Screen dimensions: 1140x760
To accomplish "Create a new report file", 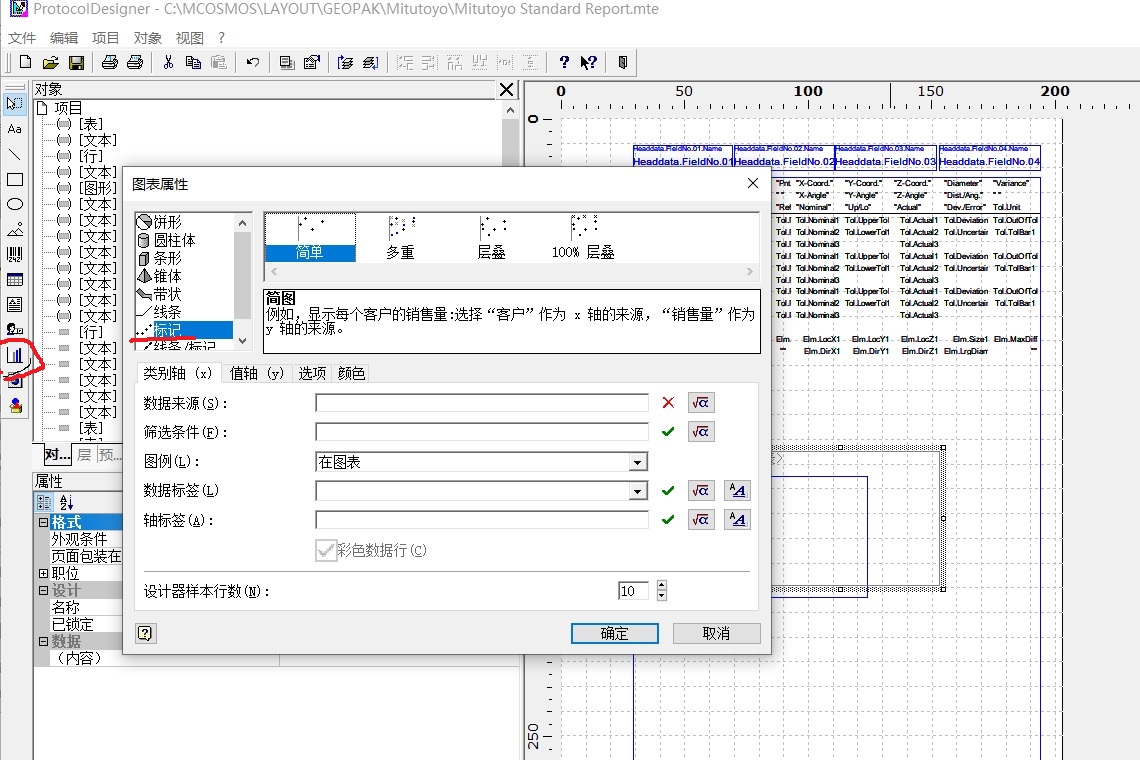I will pyautogui.click(x=25, y=63).
